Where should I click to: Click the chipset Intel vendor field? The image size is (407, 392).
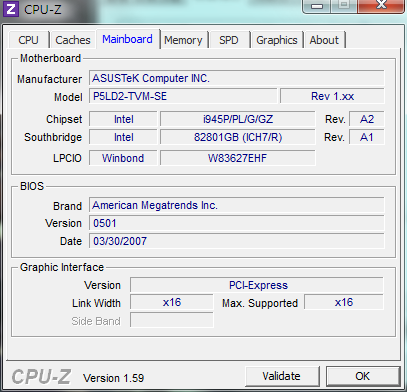(x=123, y=119)
